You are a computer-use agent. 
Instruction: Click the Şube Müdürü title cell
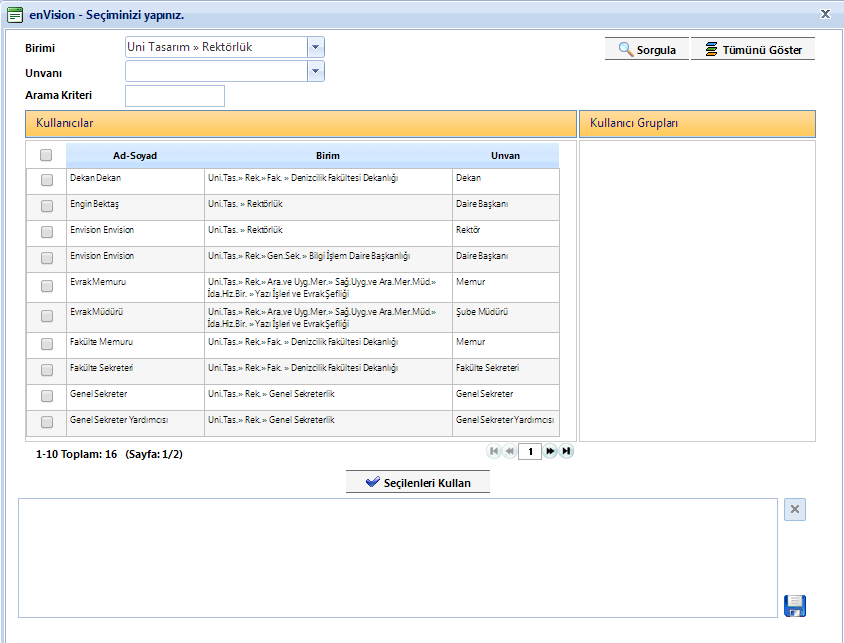coord(505,317)
